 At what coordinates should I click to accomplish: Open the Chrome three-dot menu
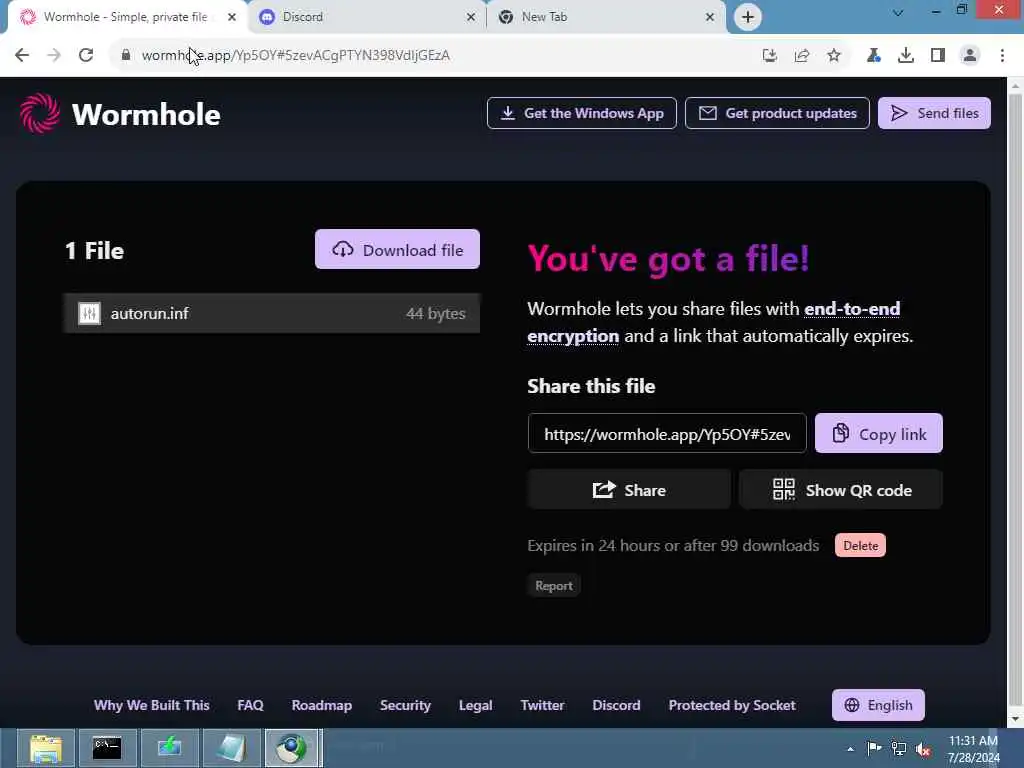tap(1002, 56)
